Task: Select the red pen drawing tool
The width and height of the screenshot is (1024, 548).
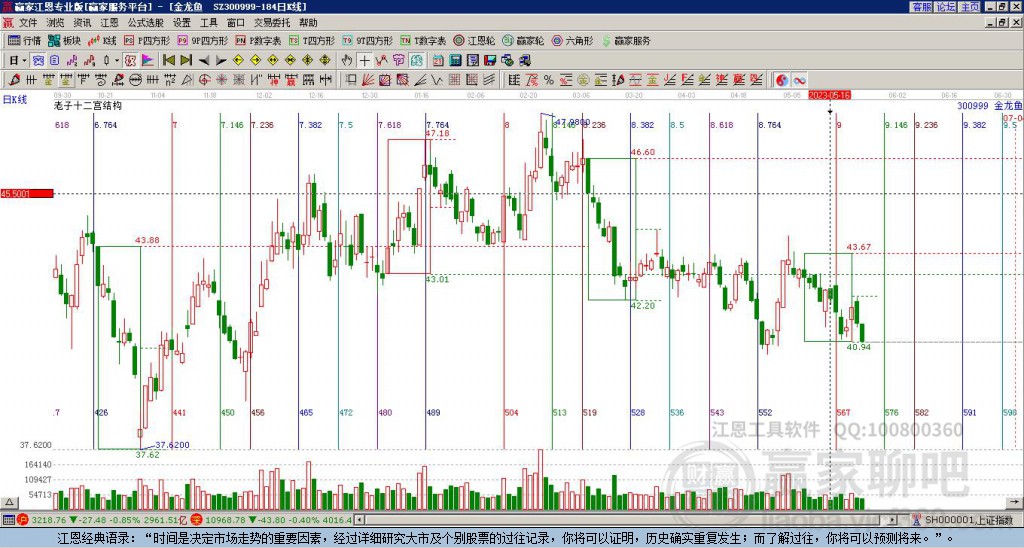Action: pyautogui.click(x=14, y=80)
